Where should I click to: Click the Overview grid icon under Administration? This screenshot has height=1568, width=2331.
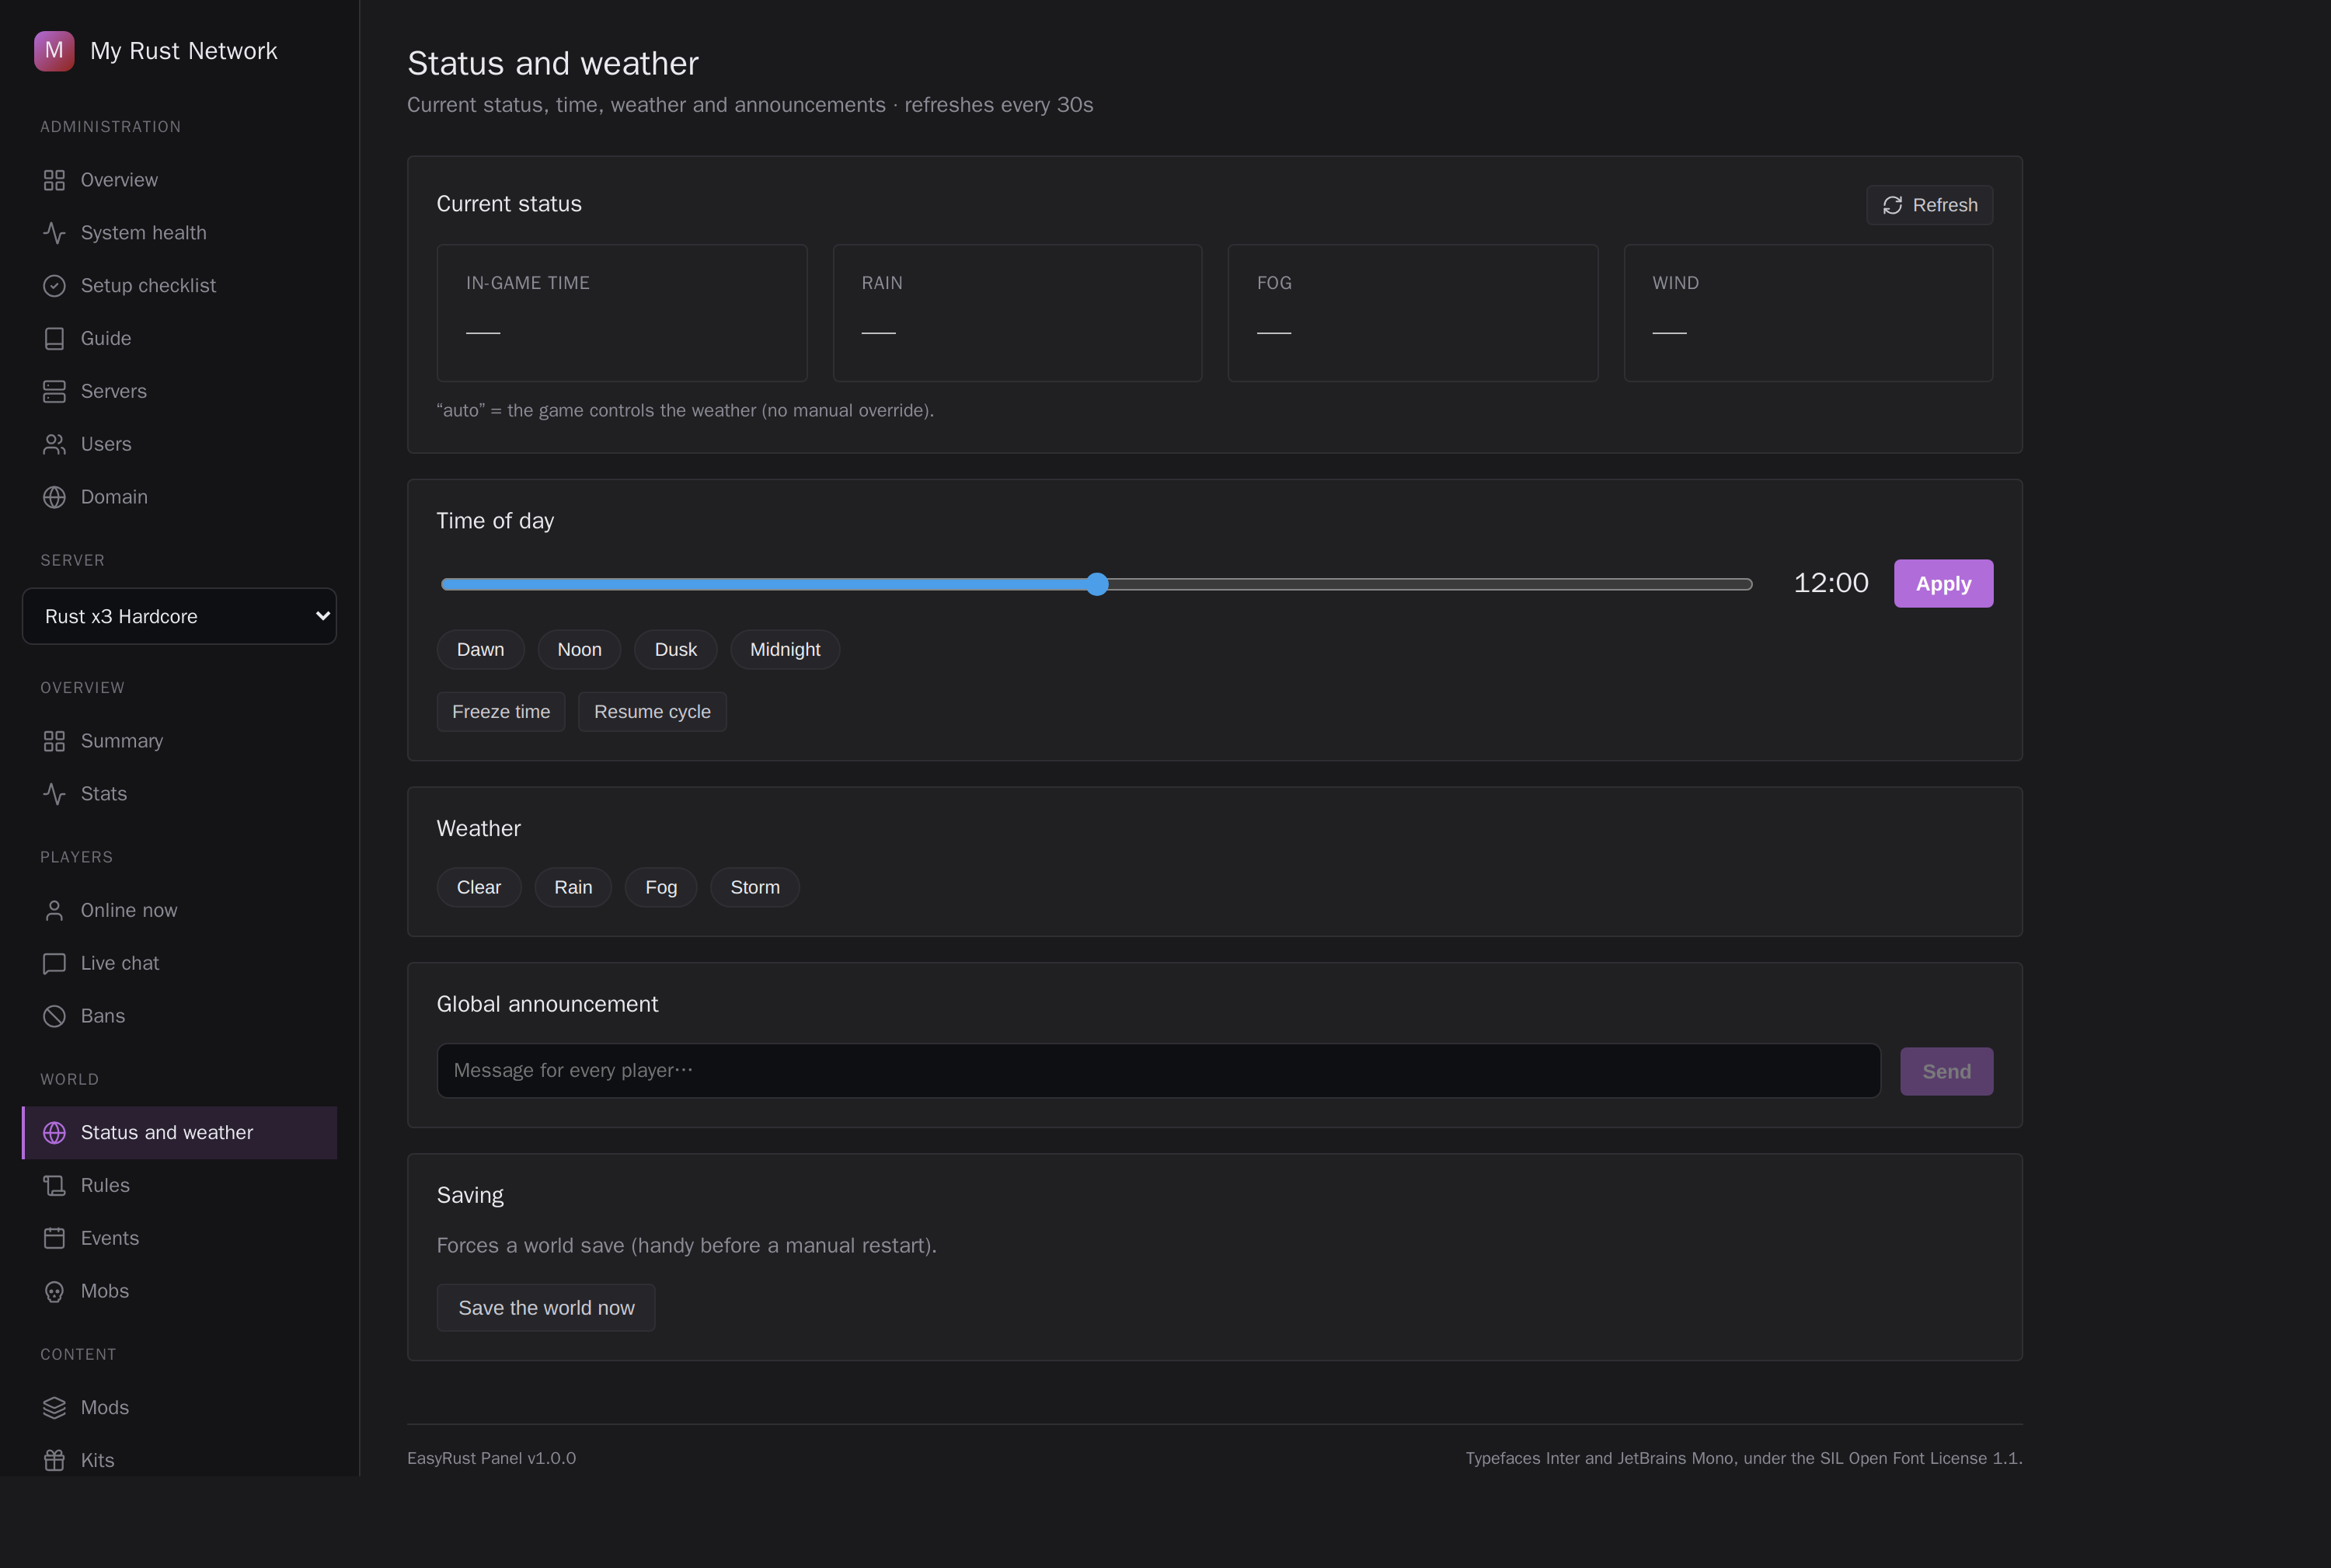click(54, 180)
